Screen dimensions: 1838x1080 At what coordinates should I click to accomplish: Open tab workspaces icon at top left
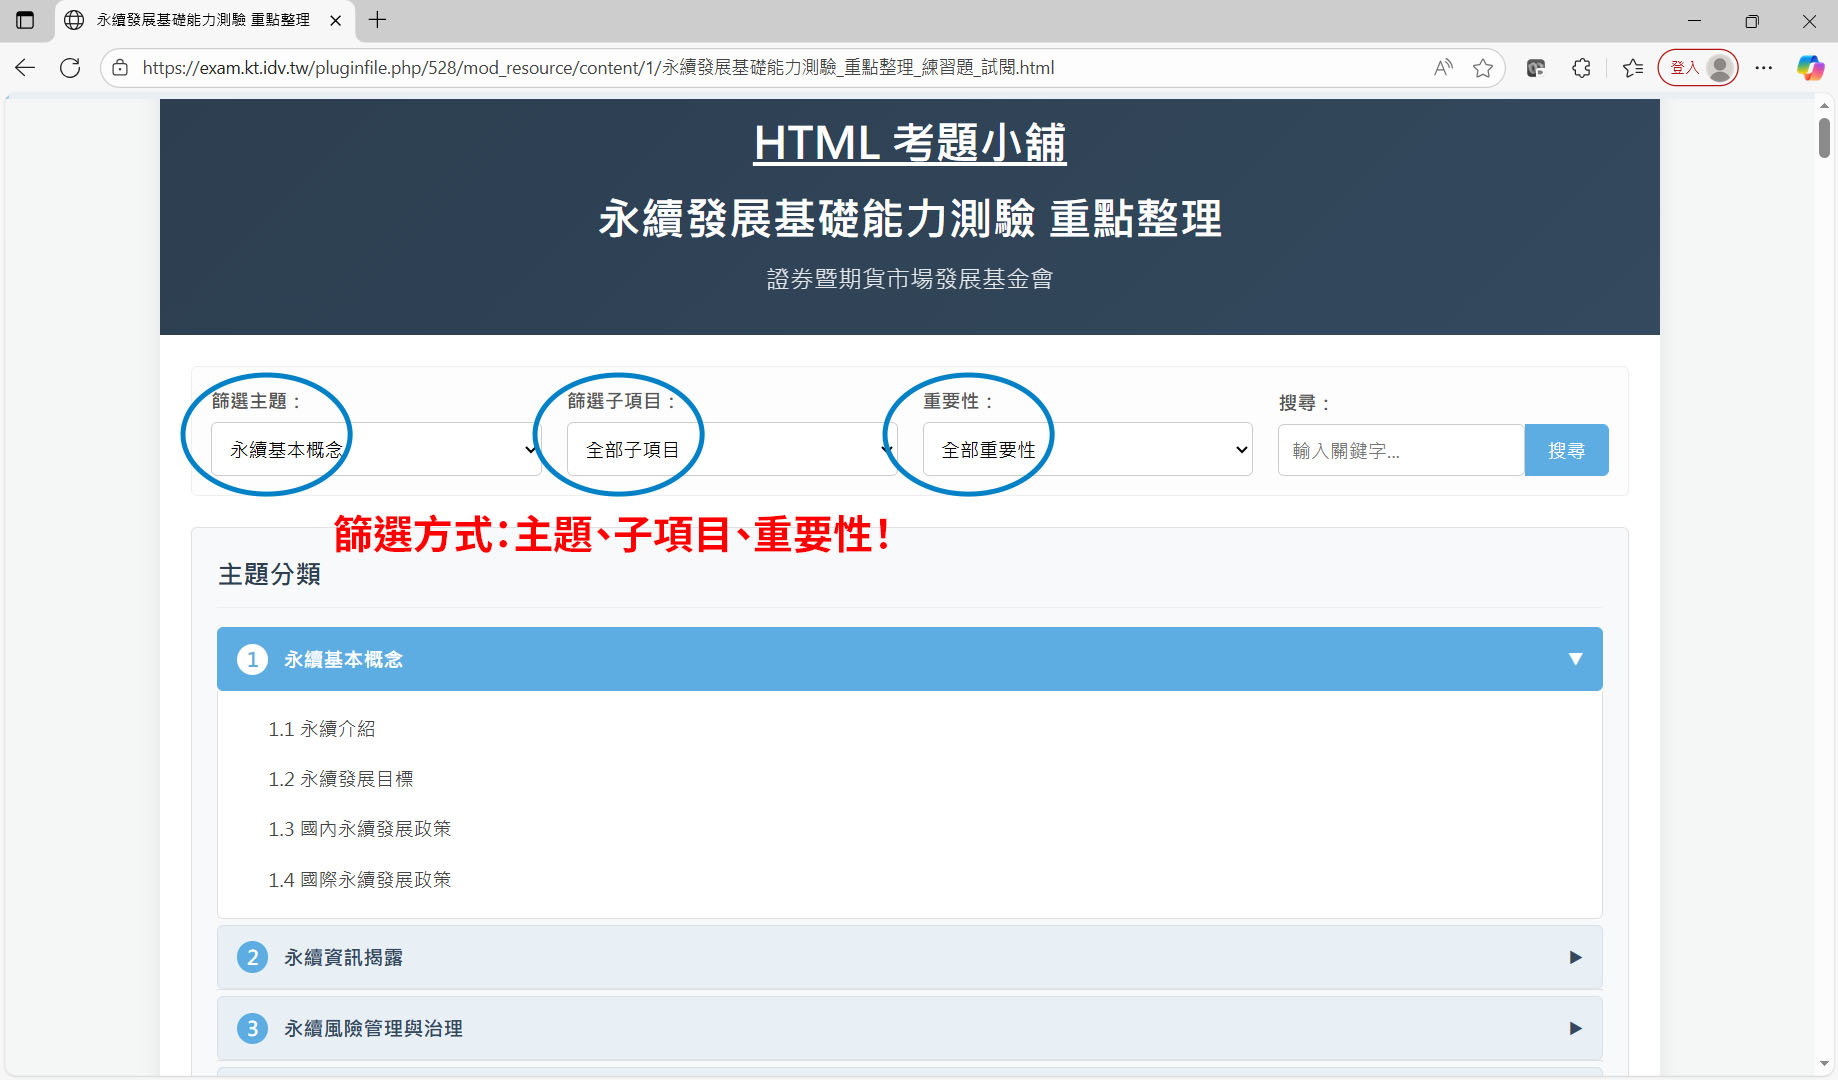tap(25, 20)
